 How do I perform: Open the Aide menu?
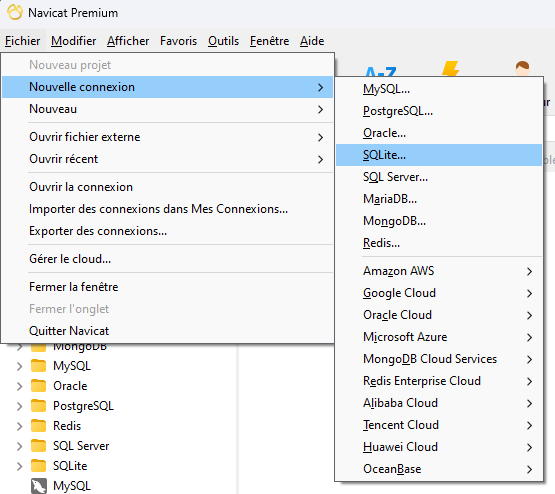(312, 41)
